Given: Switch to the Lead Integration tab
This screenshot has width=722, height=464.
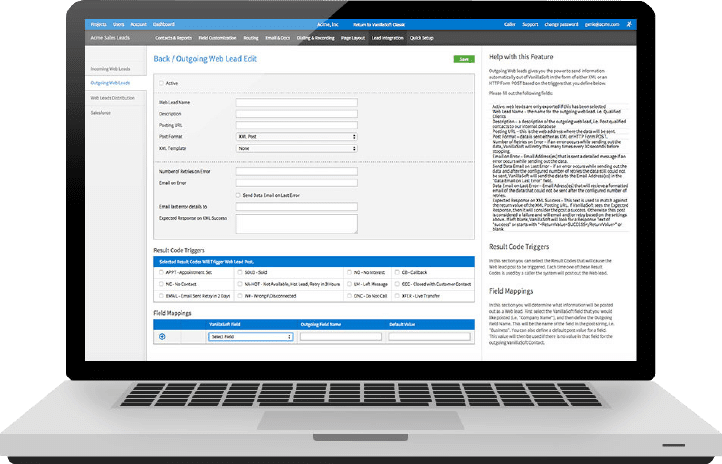Looking at the screenshot, I should click(386, 35).
